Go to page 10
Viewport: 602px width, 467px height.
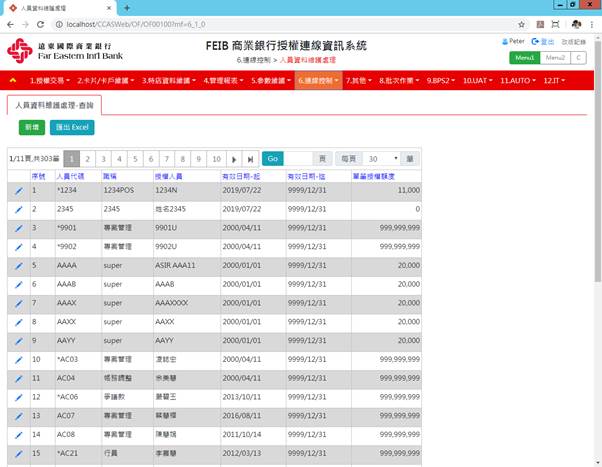coord(217,159)
